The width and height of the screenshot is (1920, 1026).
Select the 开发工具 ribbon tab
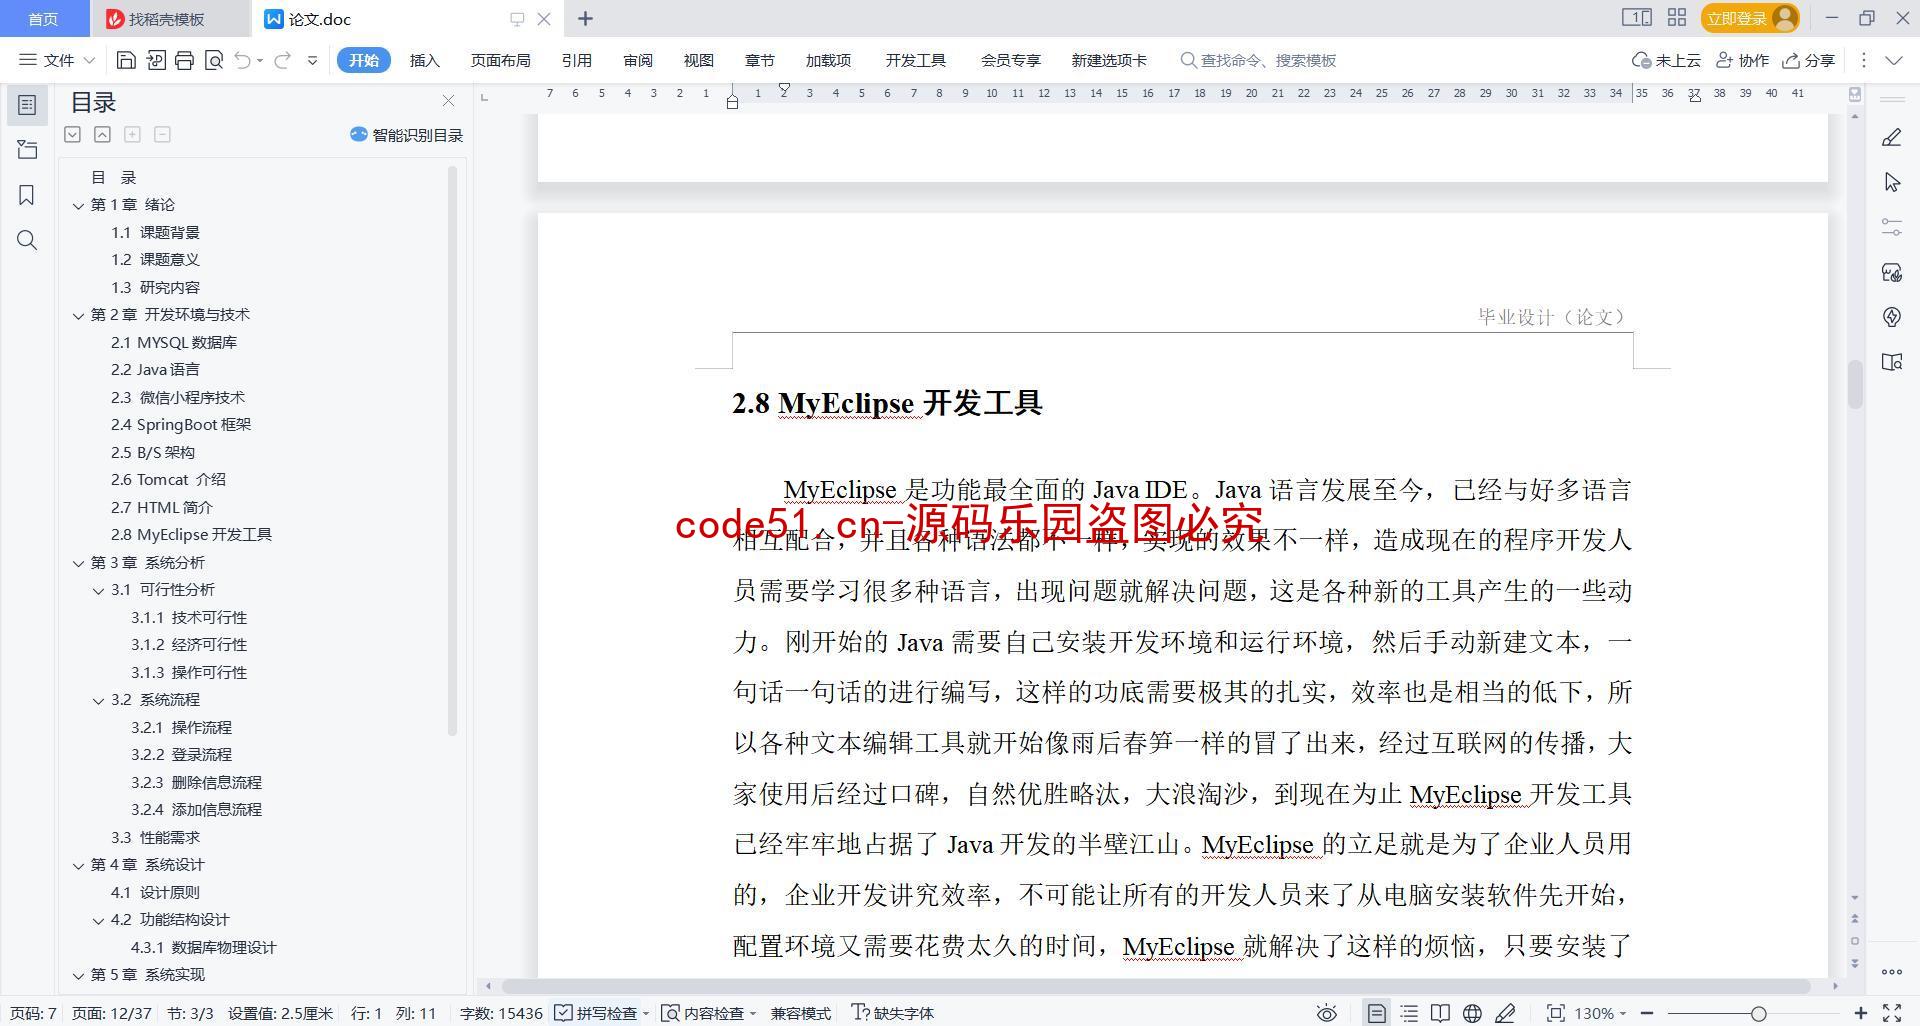pyautogui.click(x=915, y=60)
